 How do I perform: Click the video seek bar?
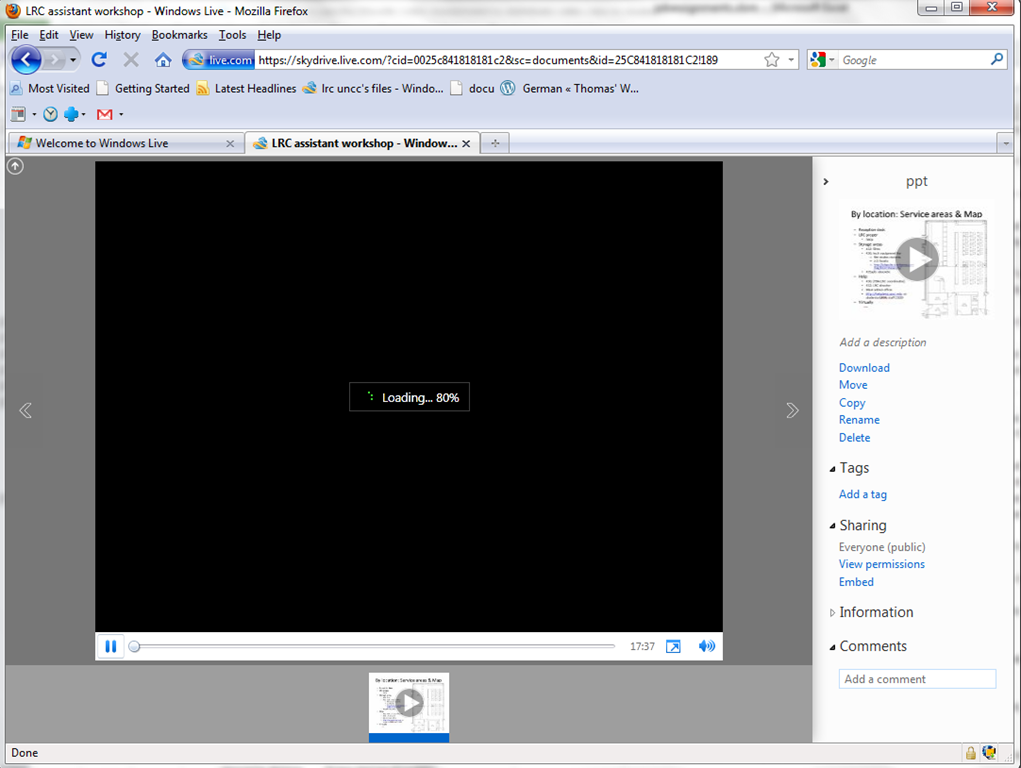pos(375,647)
